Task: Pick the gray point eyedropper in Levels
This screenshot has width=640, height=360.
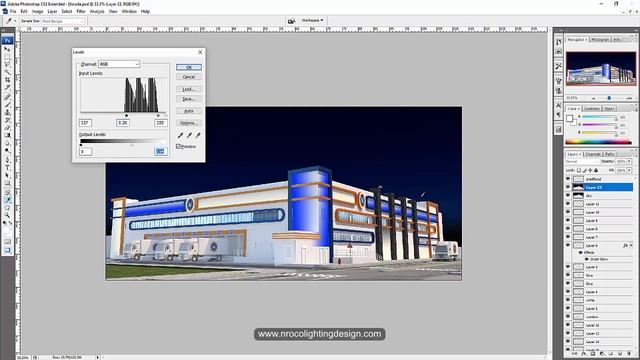Action: 189,135
